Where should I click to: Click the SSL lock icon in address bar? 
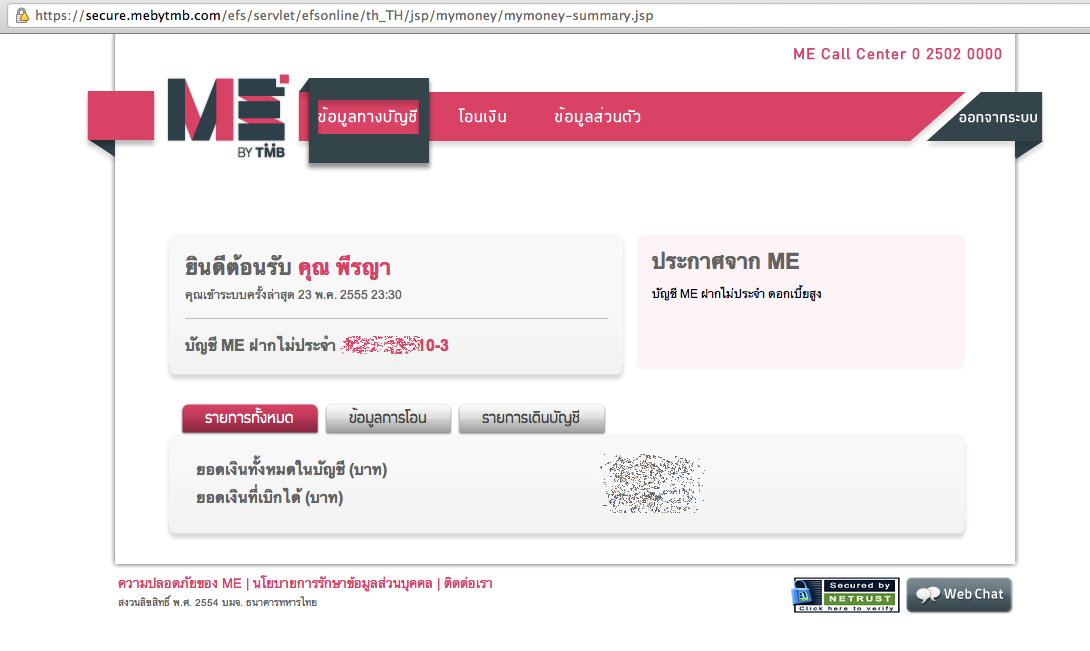tap(22, 15)
